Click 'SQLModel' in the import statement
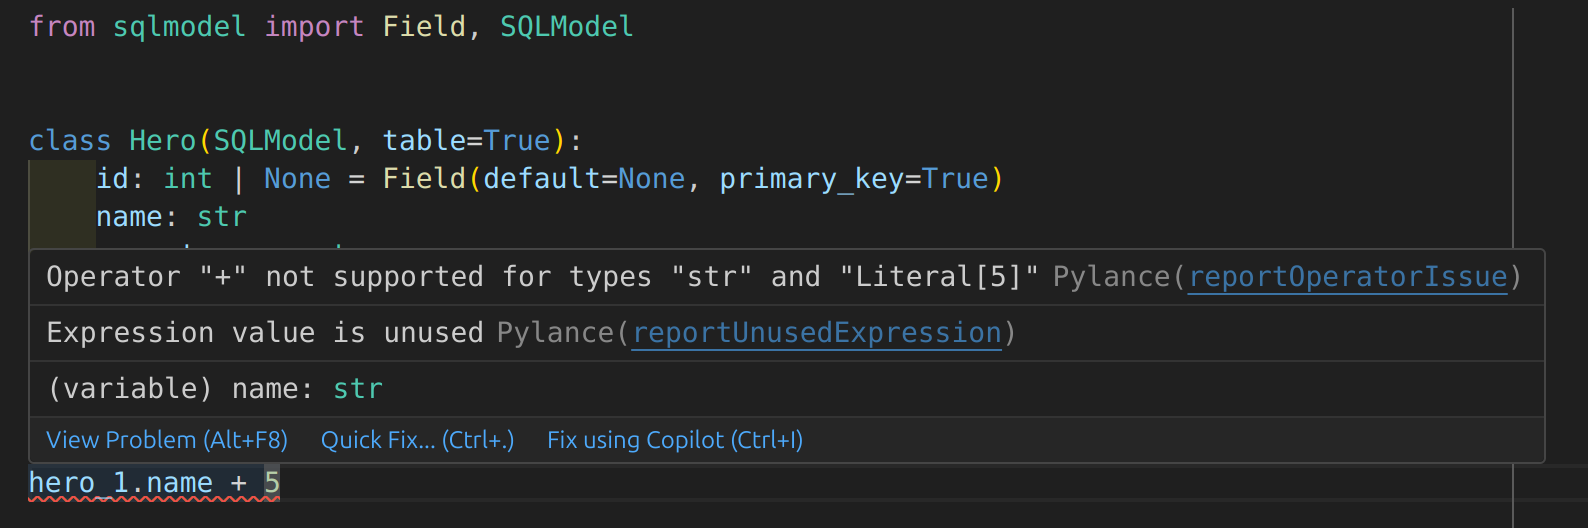This screenshot has height=528, width=1588. [566, 27]
